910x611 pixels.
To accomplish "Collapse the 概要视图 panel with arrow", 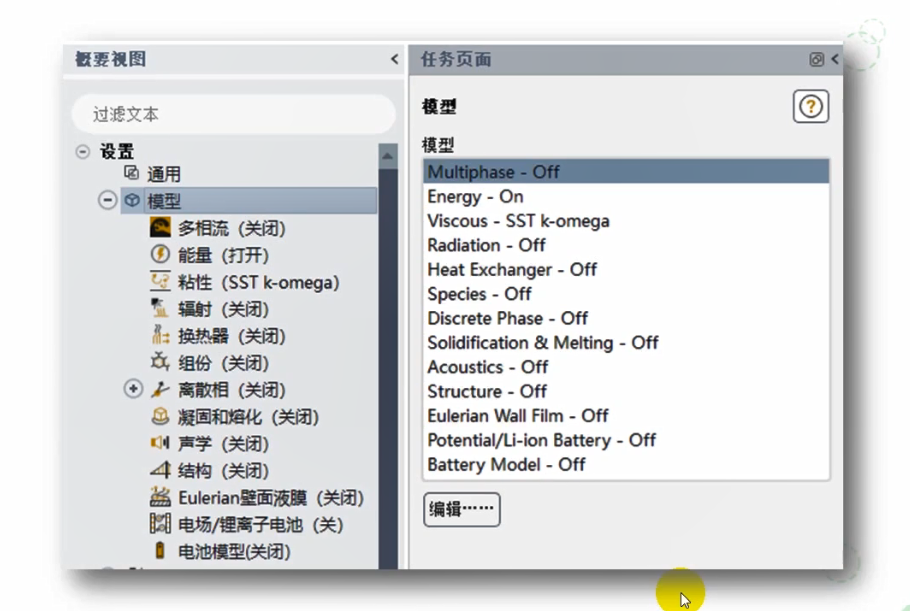I will (394, 60).
